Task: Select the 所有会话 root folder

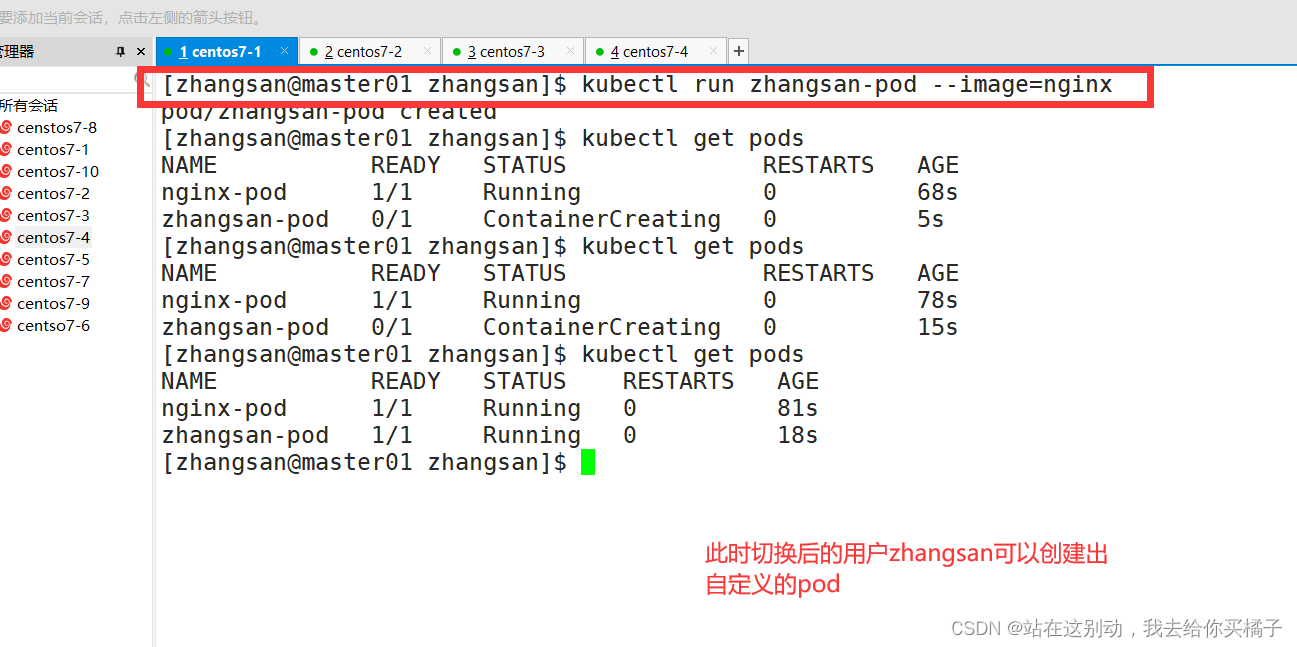Action: coord(29,105)
